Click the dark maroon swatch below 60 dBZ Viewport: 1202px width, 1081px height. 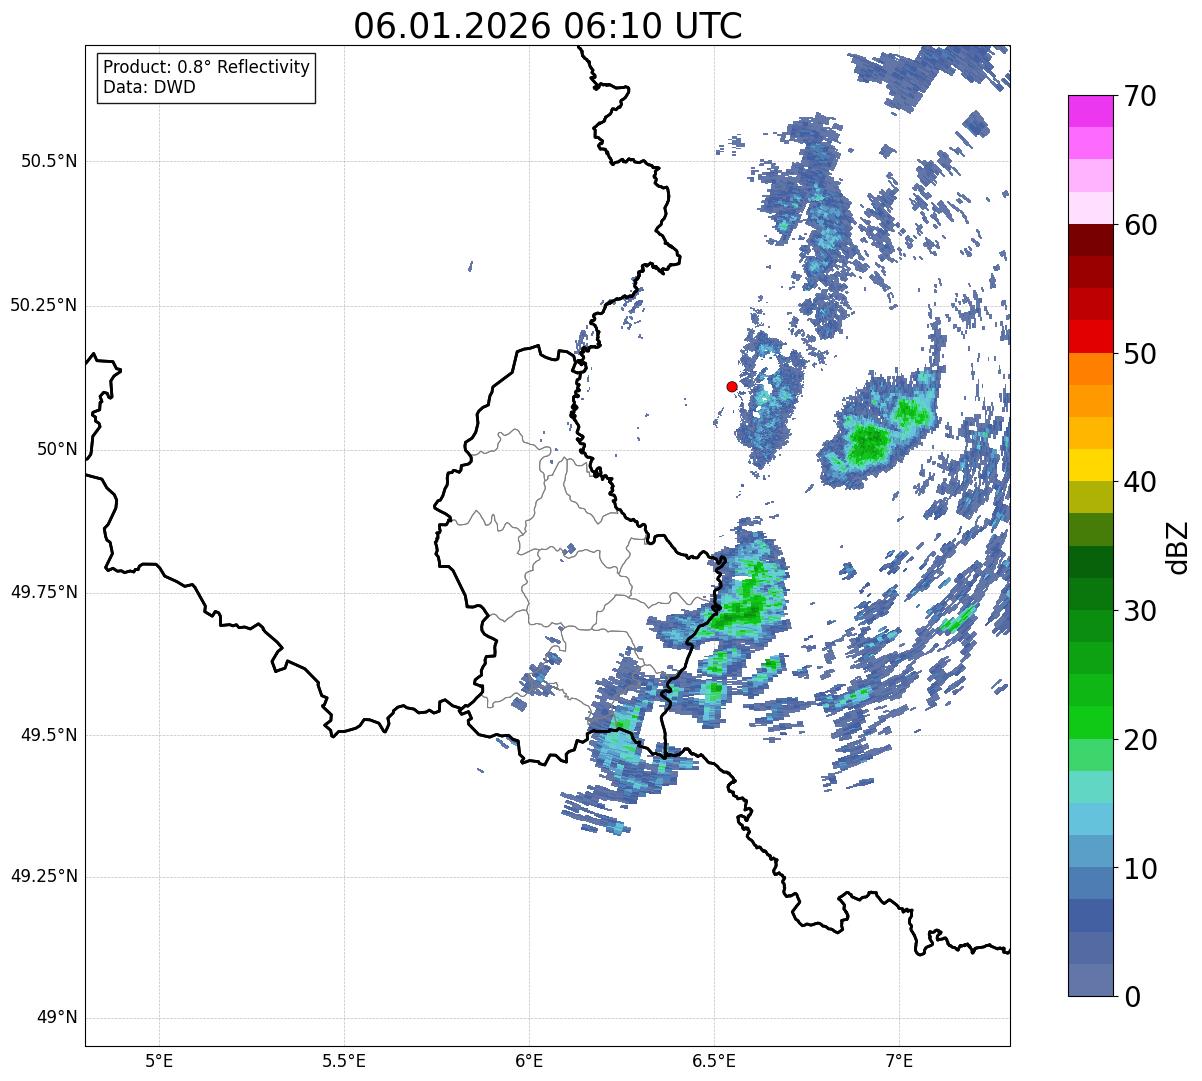click(1090, 240)
